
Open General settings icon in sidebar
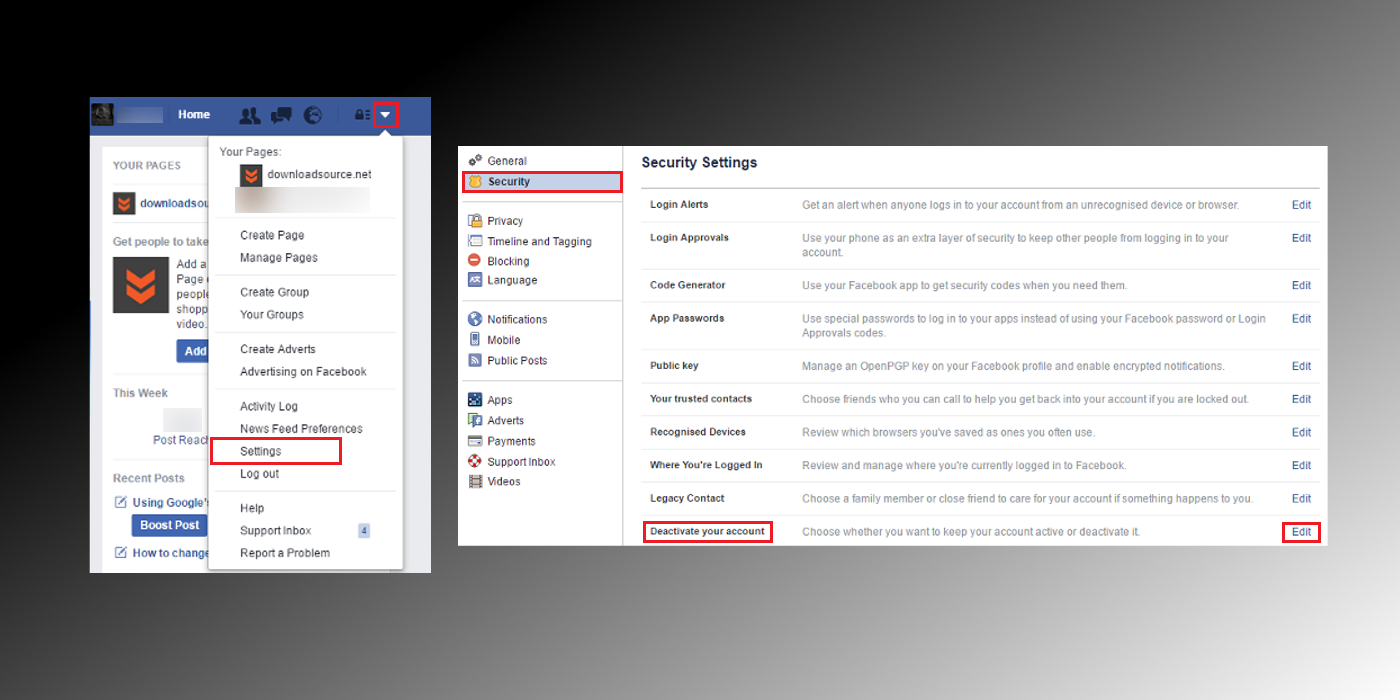[x=475, y=160]
